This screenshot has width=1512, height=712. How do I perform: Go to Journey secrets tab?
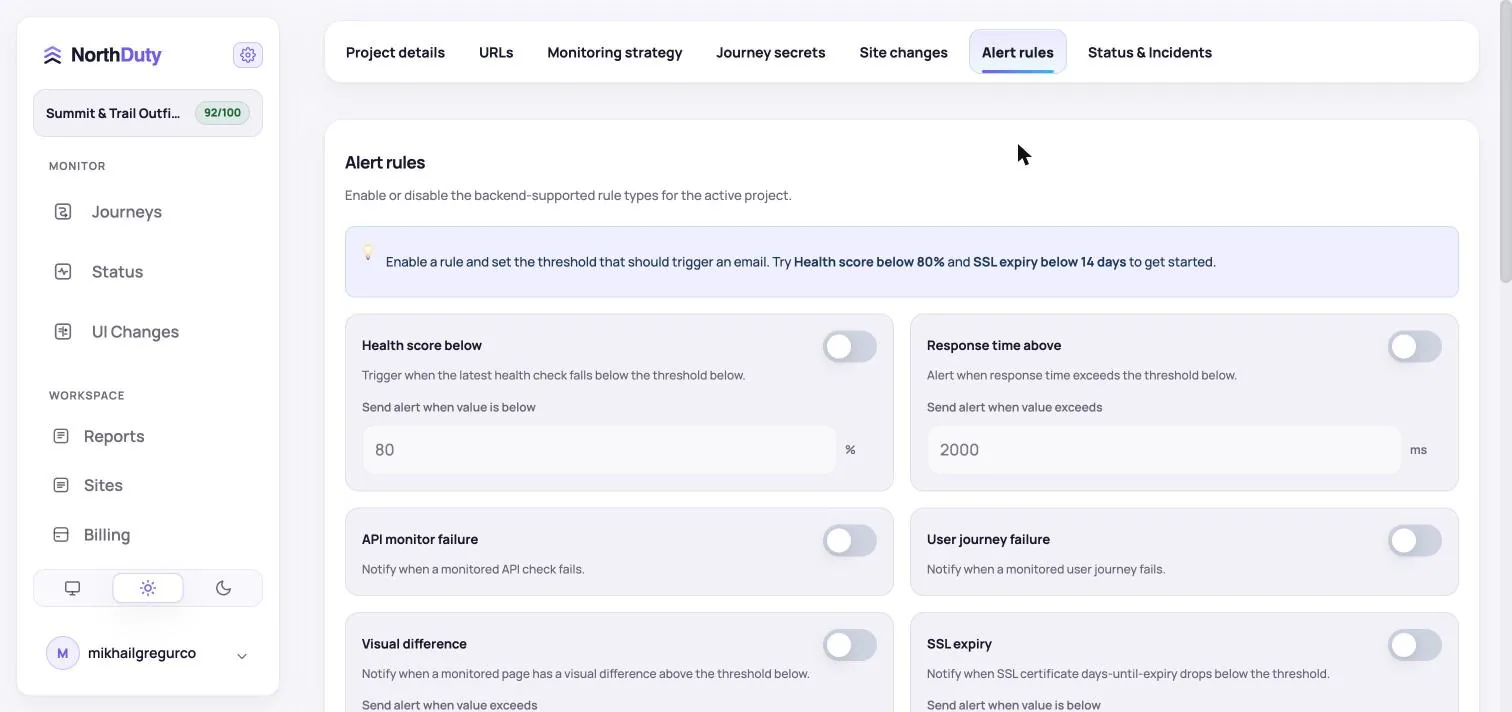click(771, 52)
